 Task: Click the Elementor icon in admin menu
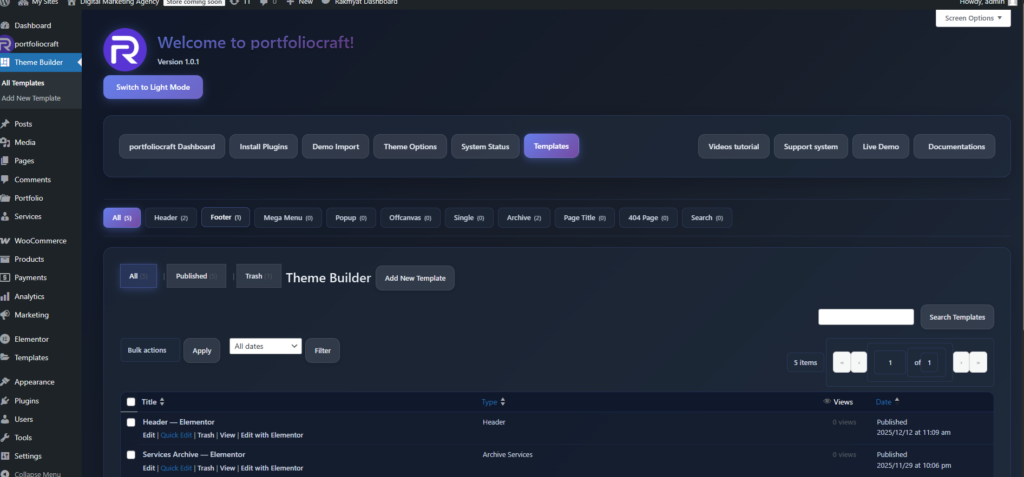tap(6, 339)
